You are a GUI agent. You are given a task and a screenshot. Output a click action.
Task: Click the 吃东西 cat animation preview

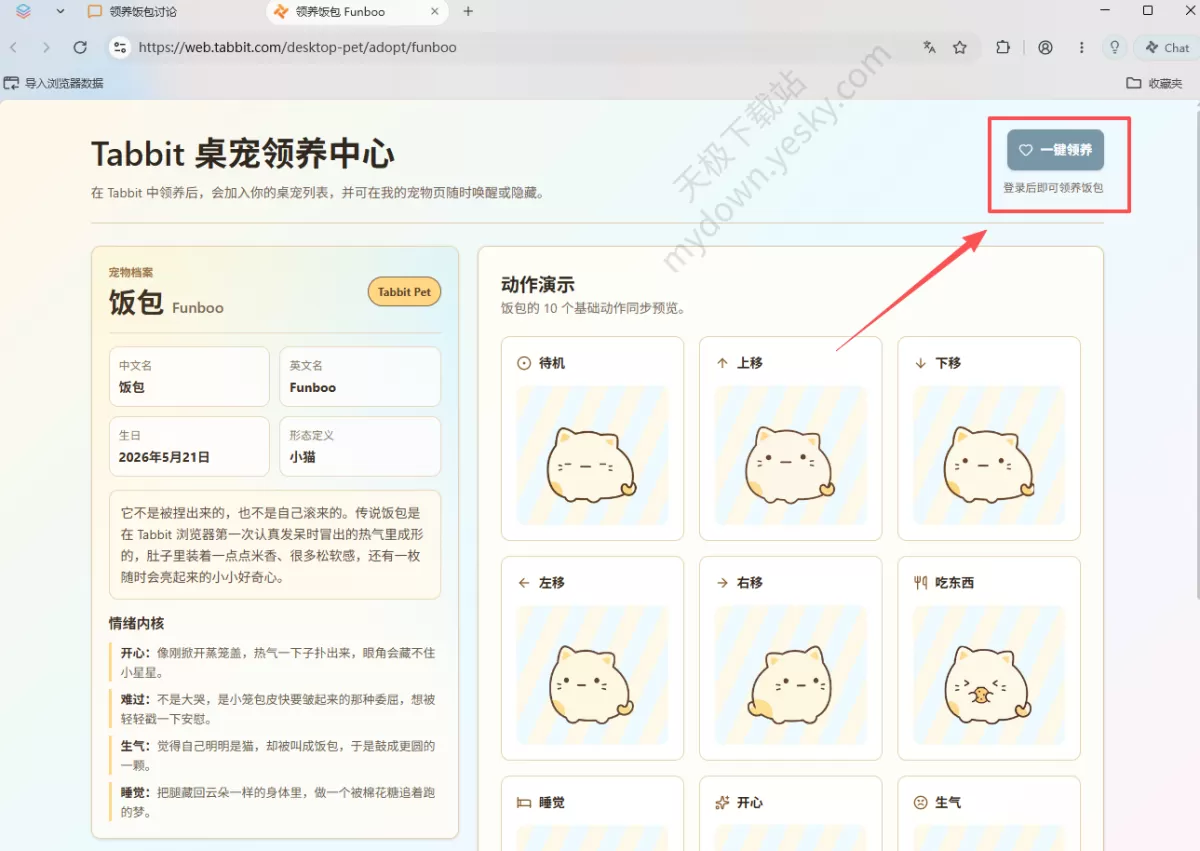pyautogui.click(x=989, y=675)
